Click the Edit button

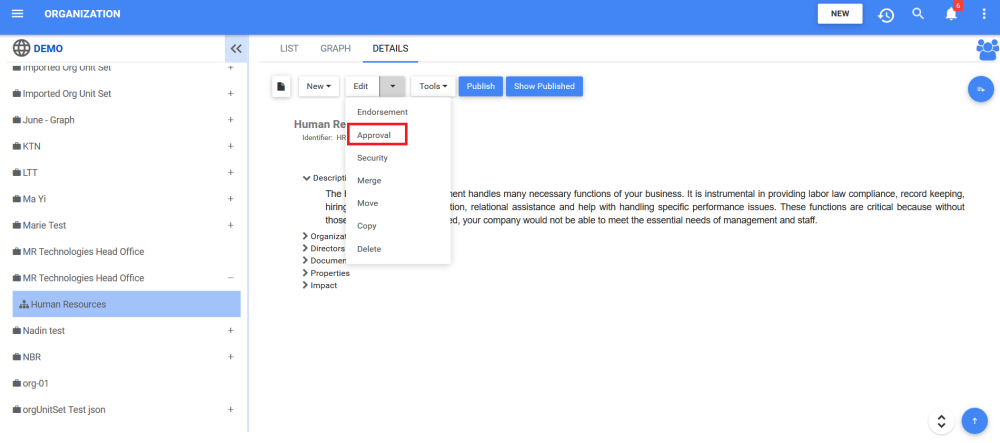362,86
